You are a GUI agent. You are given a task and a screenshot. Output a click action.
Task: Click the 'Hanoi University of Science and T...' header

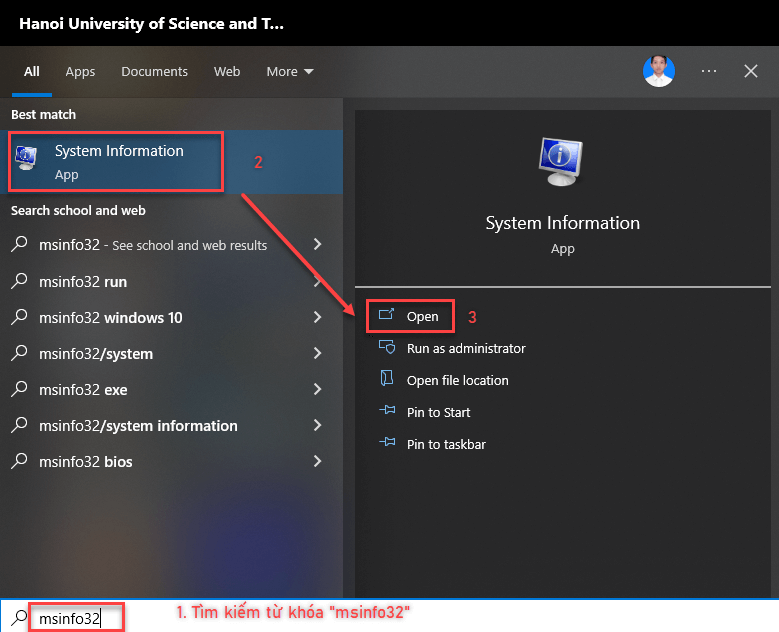click(x=152, y=23)
